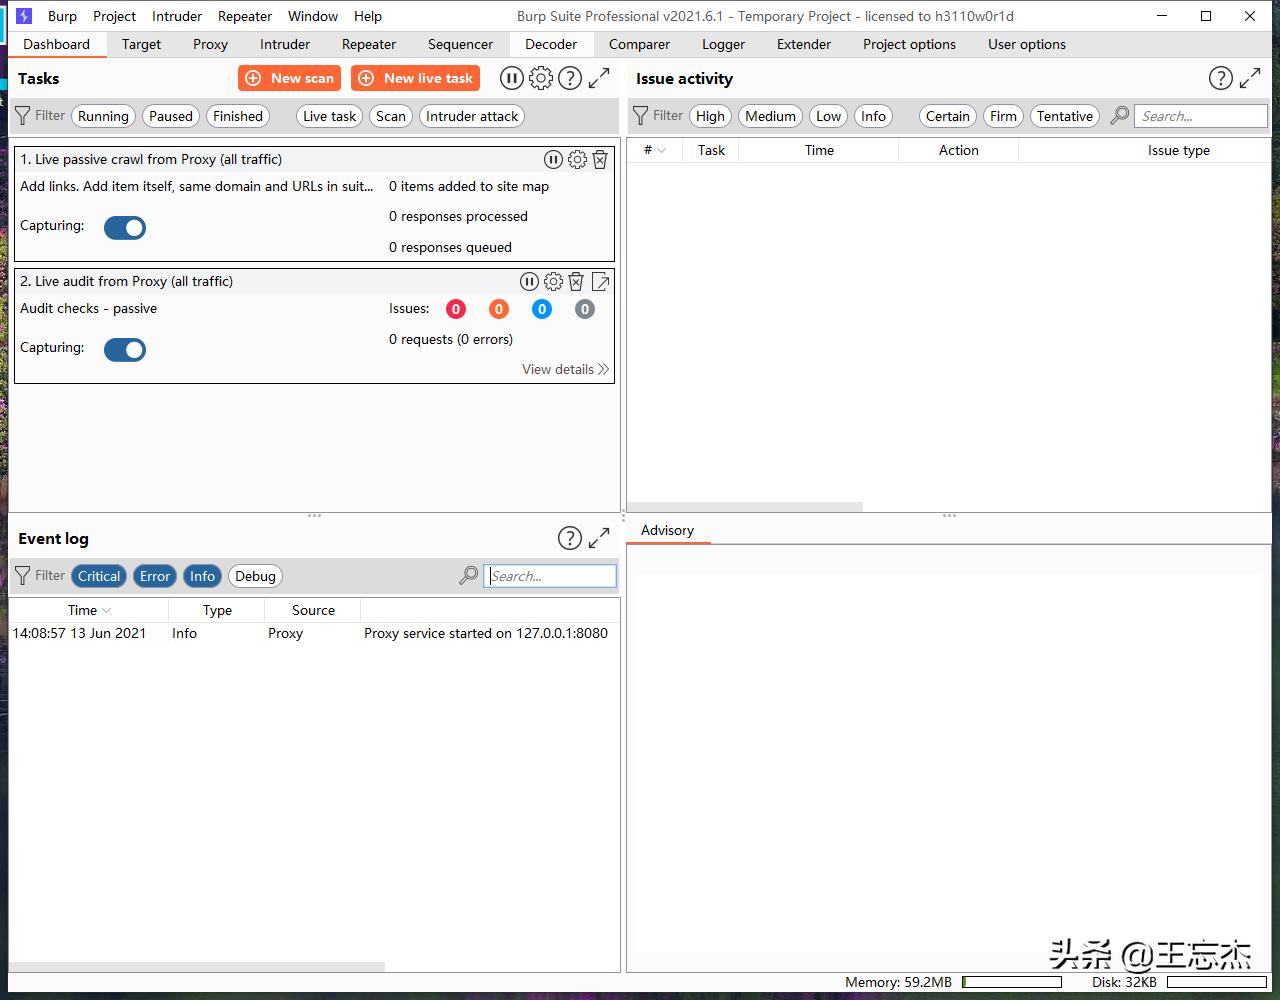Open Live audit task in new window
This screenshot has height=1000, width=1280.
tap(600, 282)
